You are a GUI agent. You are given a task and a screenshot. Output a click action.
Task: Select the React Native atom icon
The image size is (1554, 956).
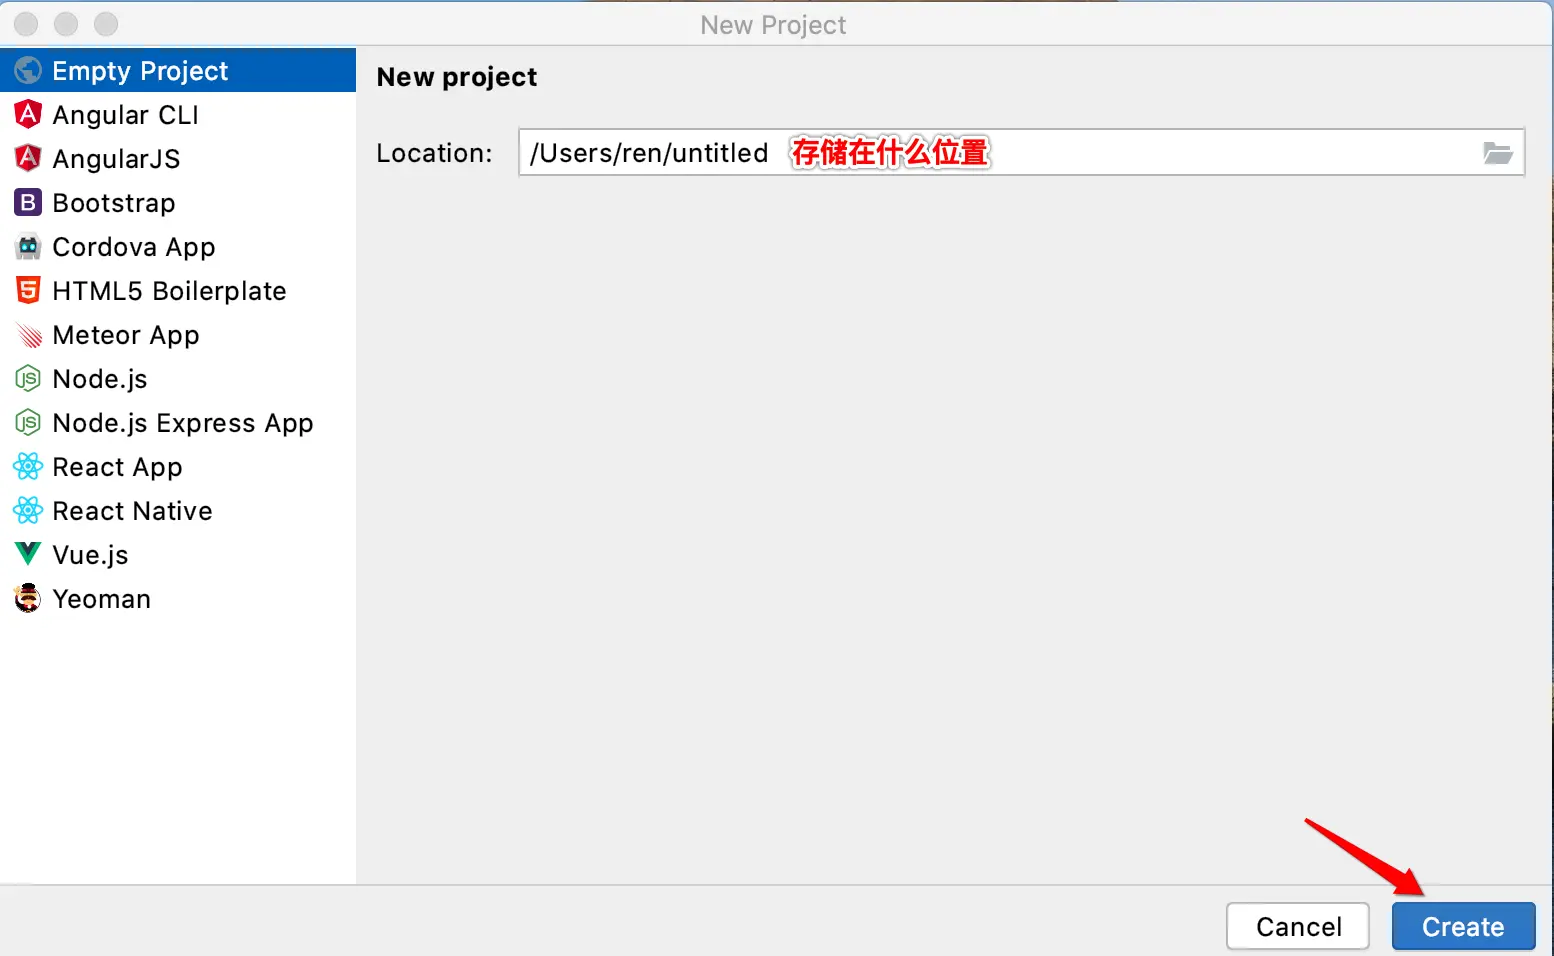tap(28, 510)
